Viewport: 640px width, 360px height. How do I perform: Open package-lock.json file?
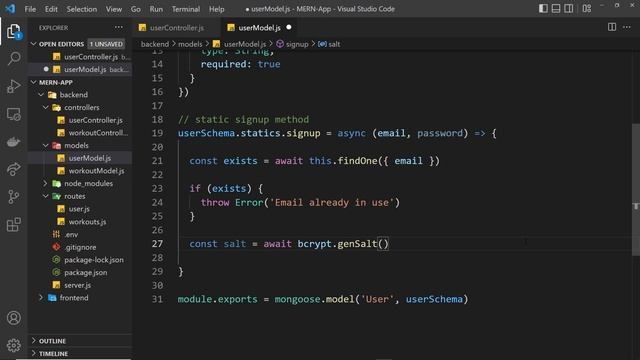[80, 260]
